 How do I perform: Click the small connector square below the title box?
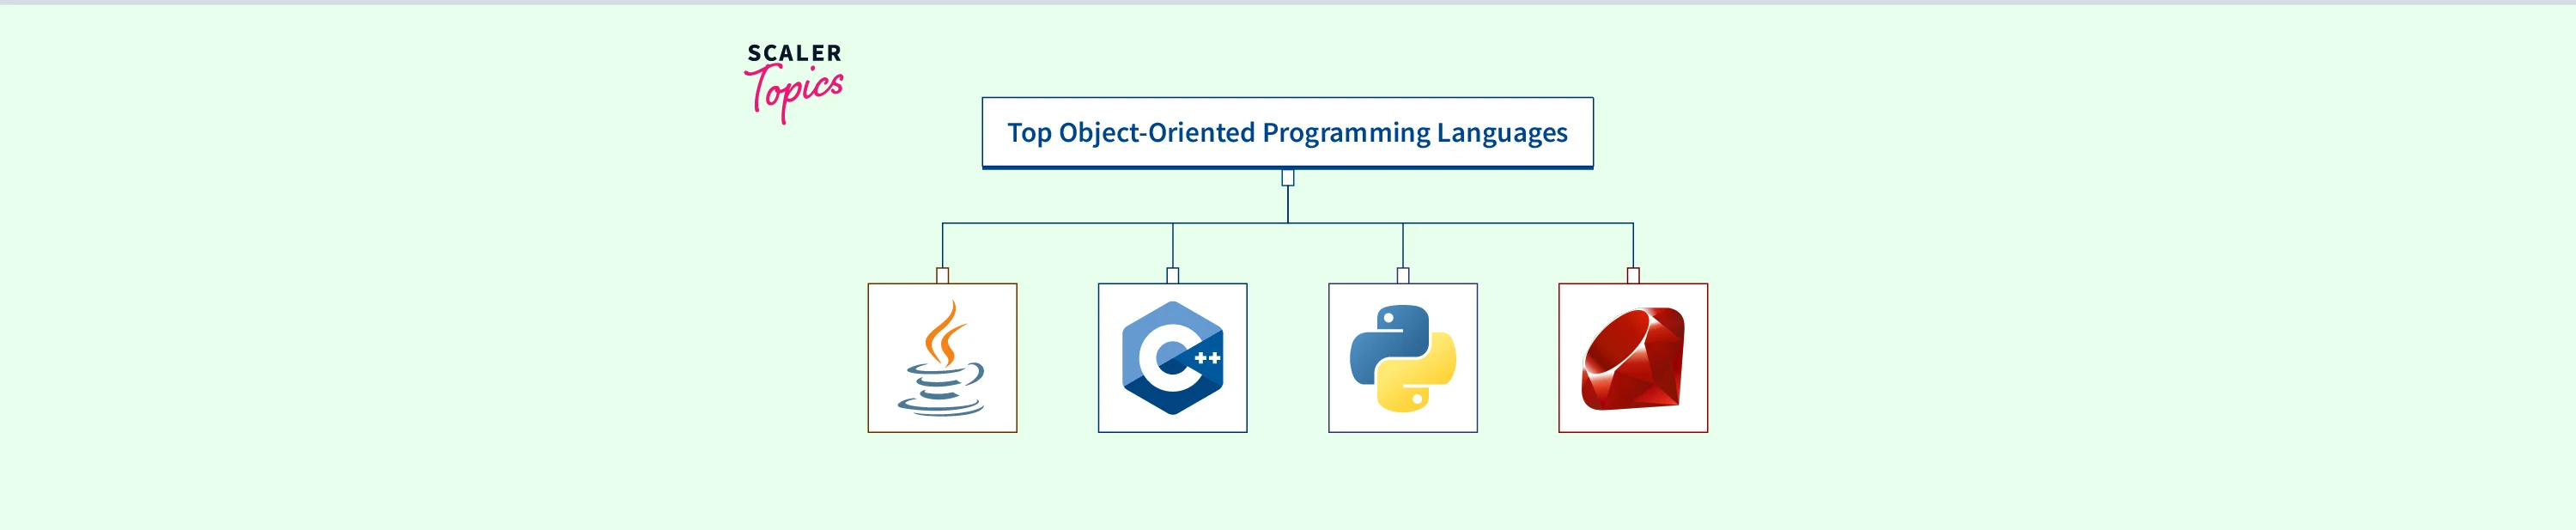point(1287,178)
